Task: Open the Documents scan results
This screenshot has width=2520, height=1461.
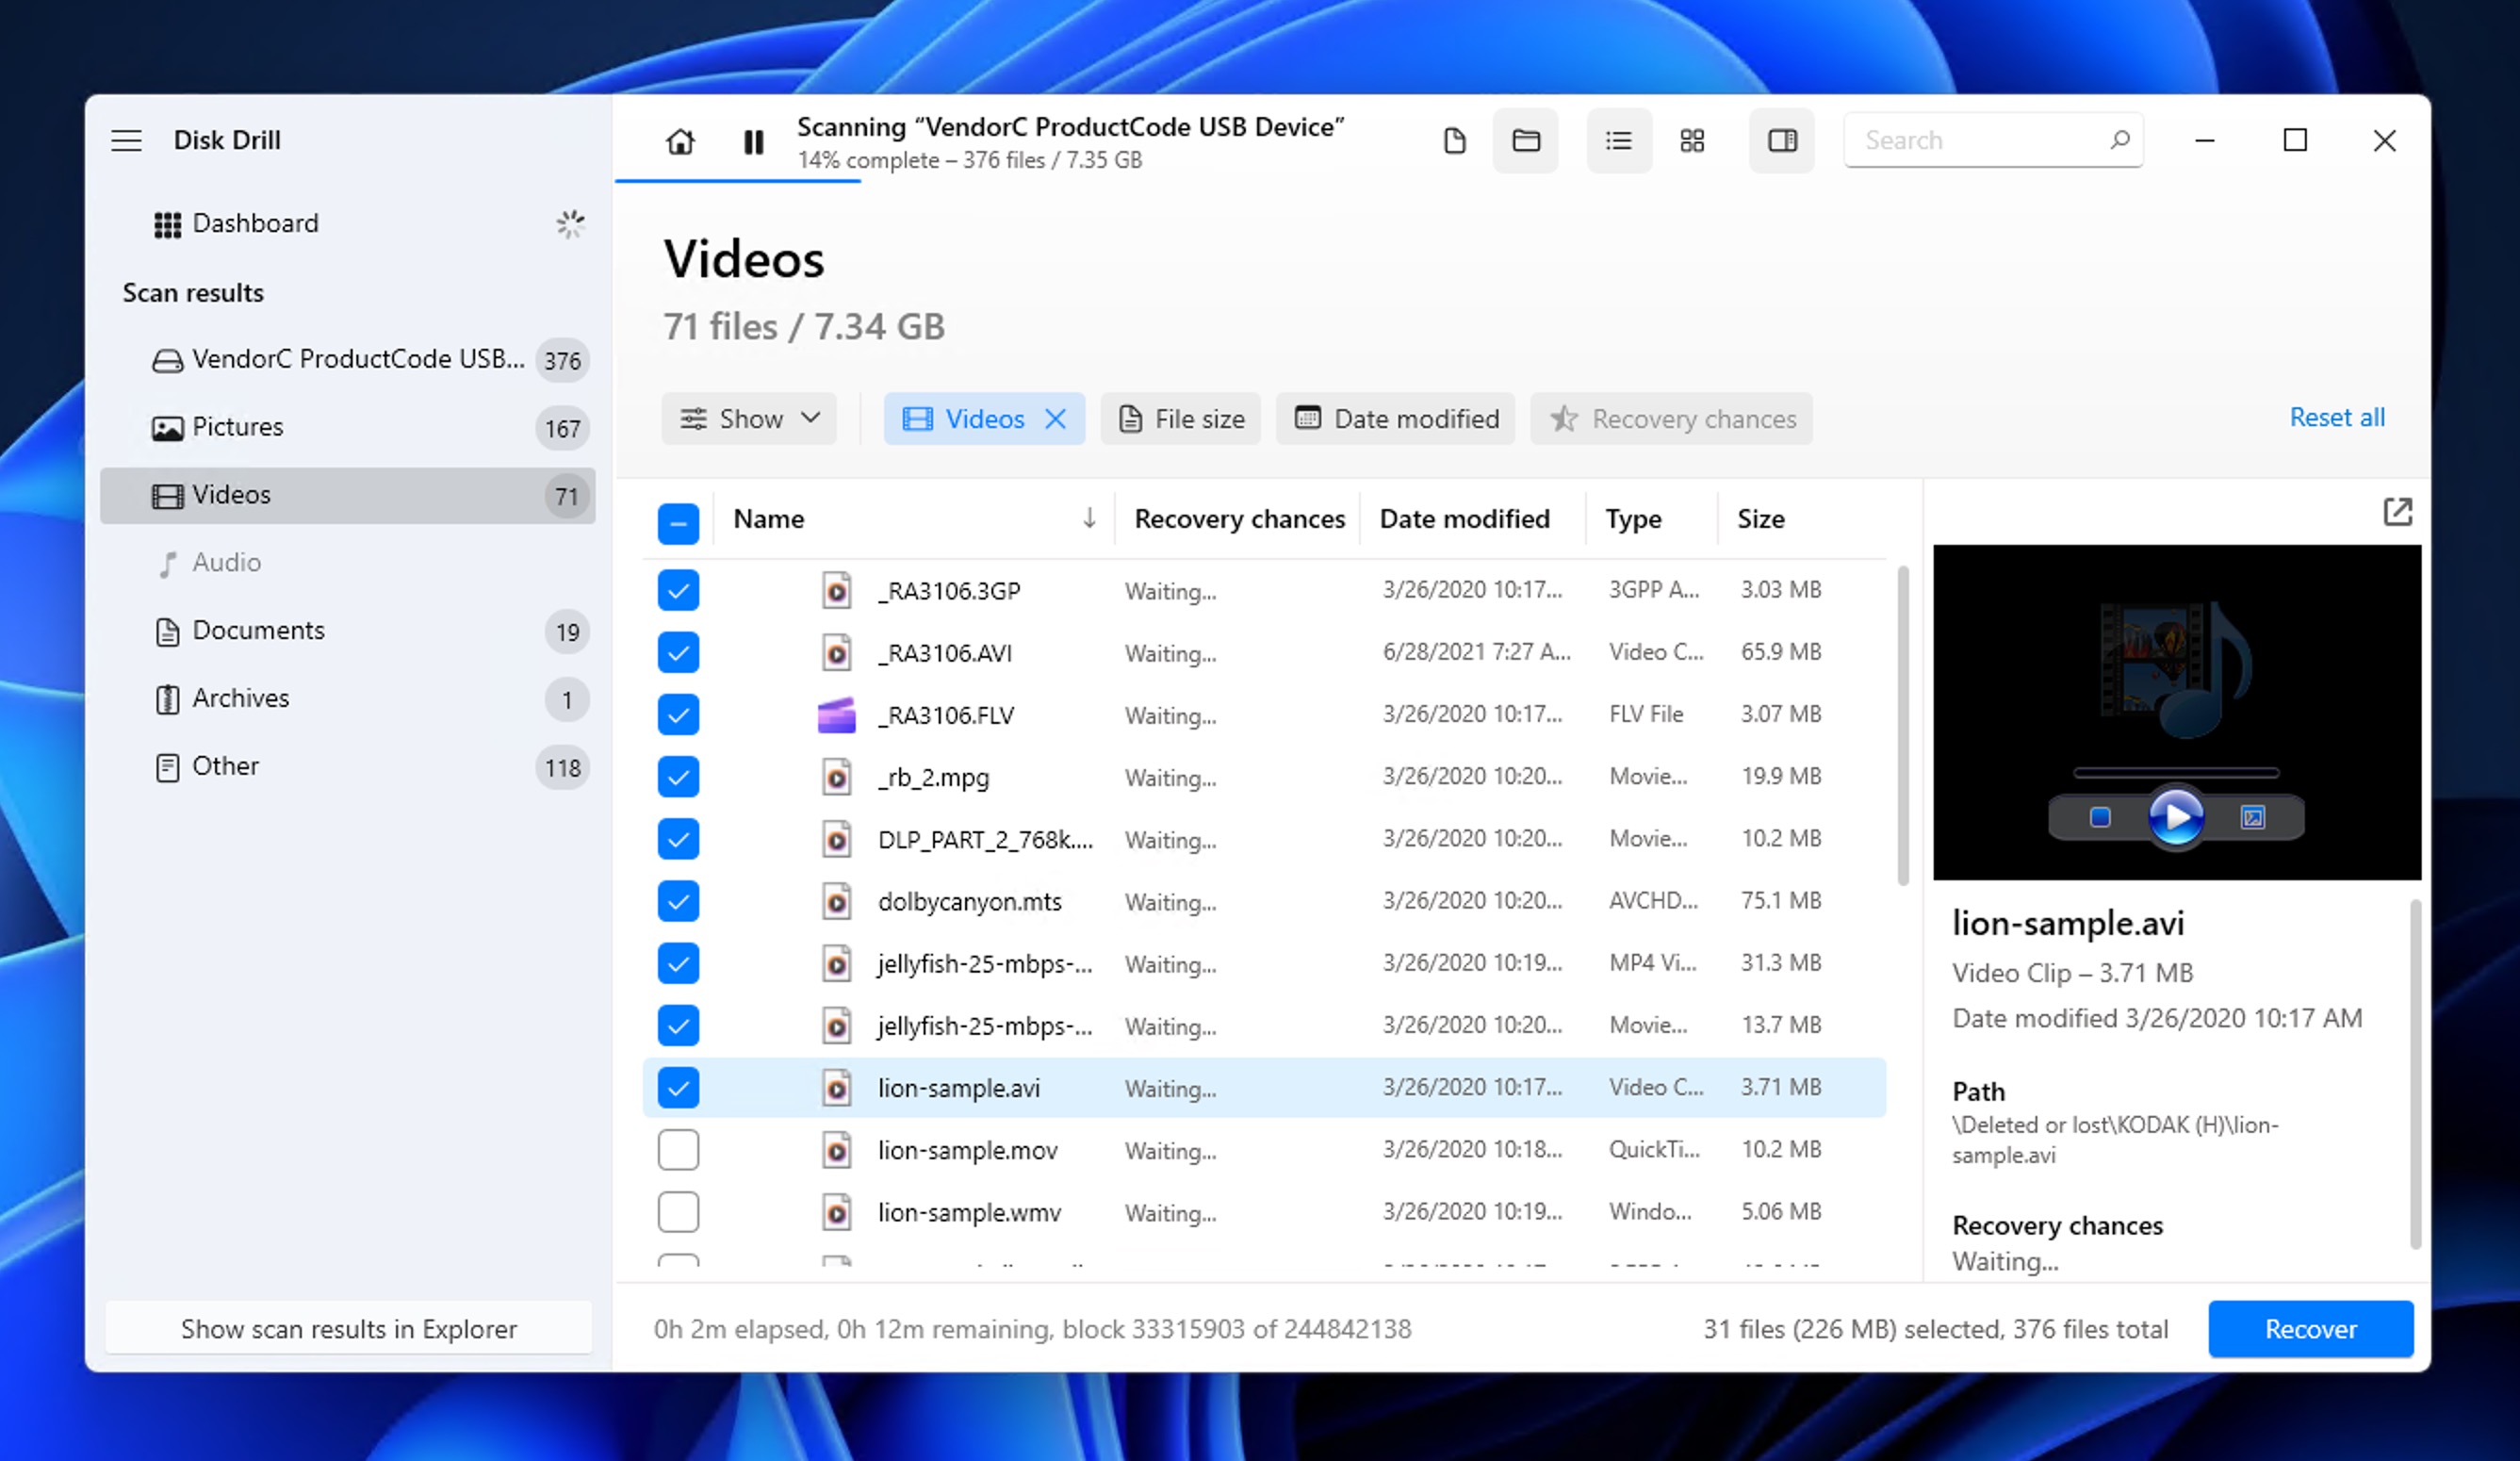Action: pos(258,630)
